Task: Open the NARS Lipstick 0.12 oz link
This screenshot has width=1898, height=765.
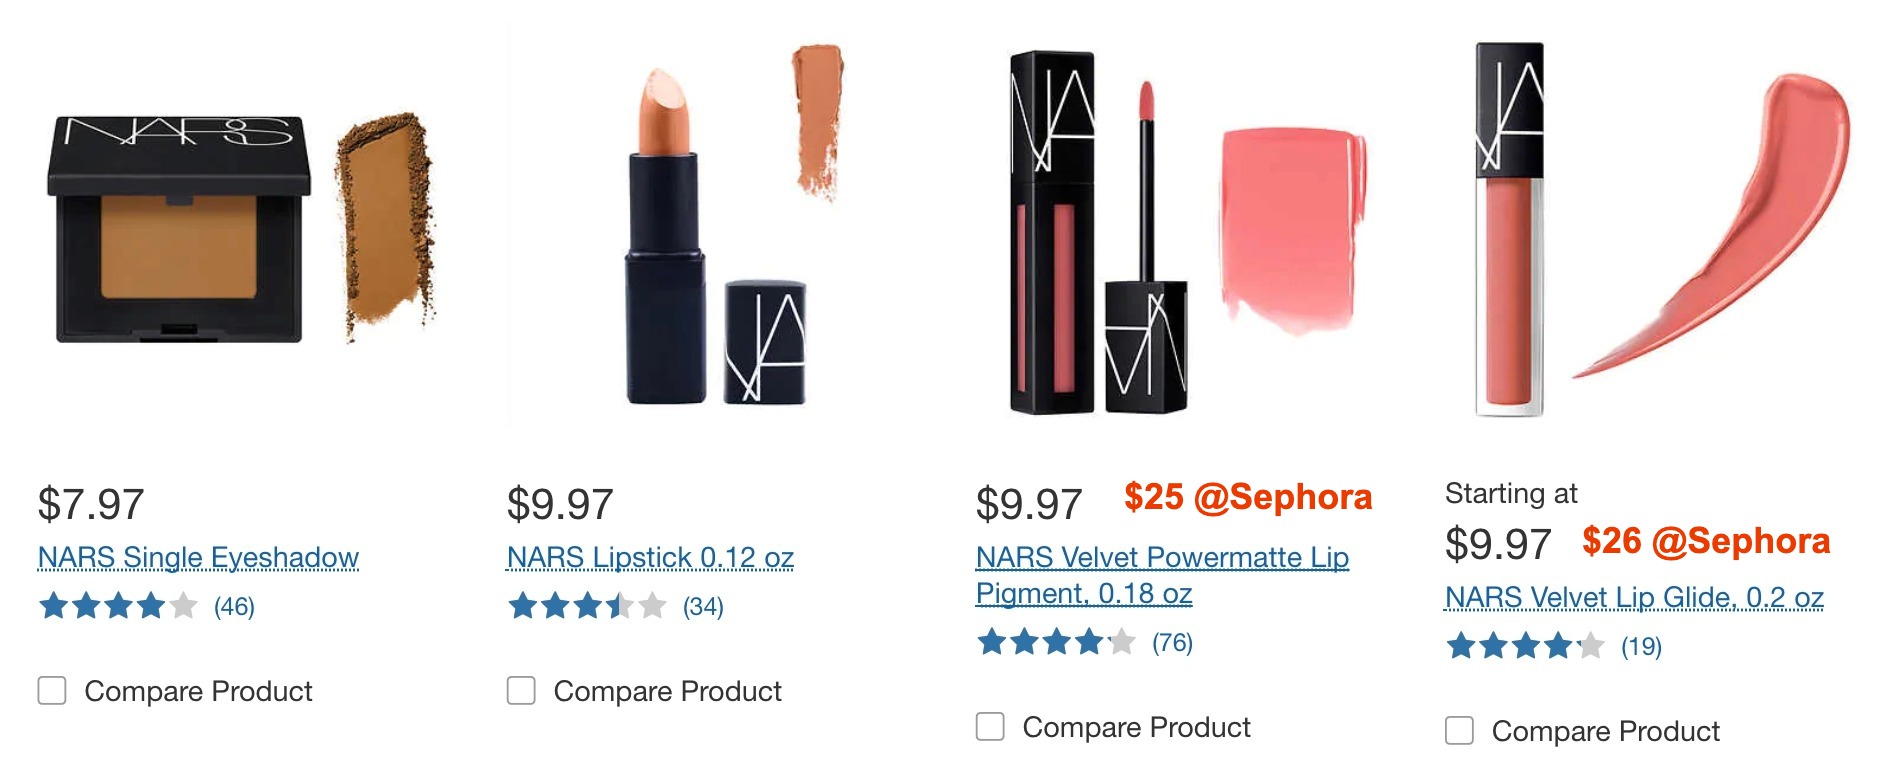Action: 650,558
